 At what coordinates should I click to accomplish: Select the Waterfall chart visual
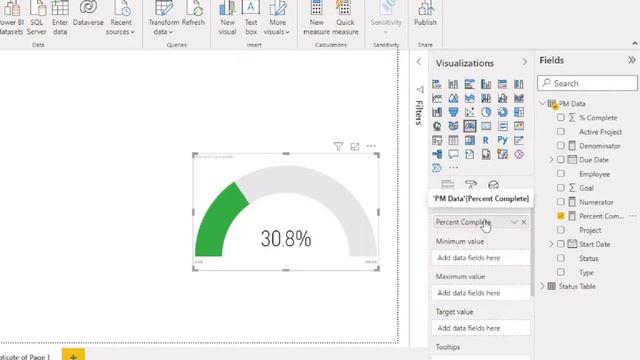pos(437,112)
